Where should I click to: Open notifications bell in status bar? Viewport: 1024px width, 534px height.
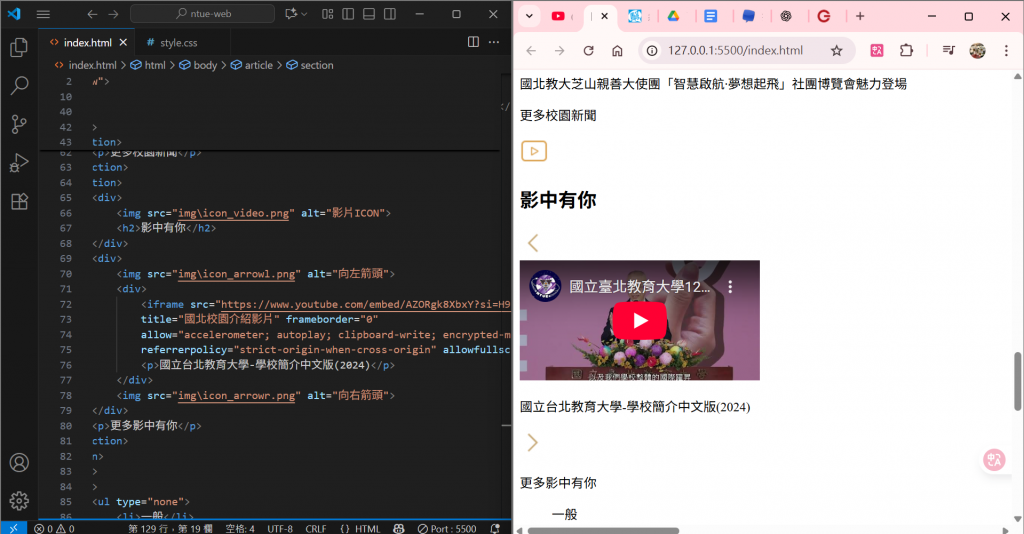click(495, 528)
